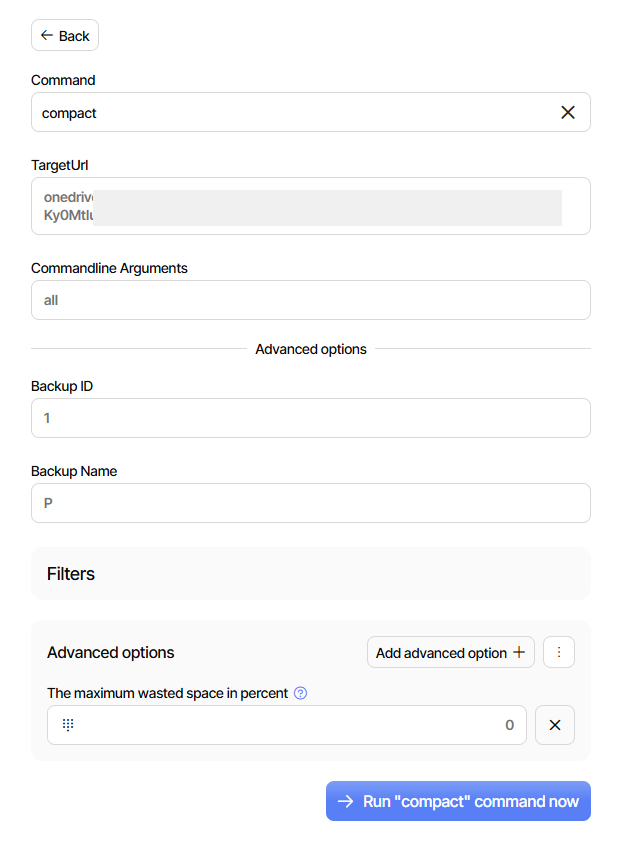635x842 pixels.
Task: Click the Back button
Action: click(65, 36)
